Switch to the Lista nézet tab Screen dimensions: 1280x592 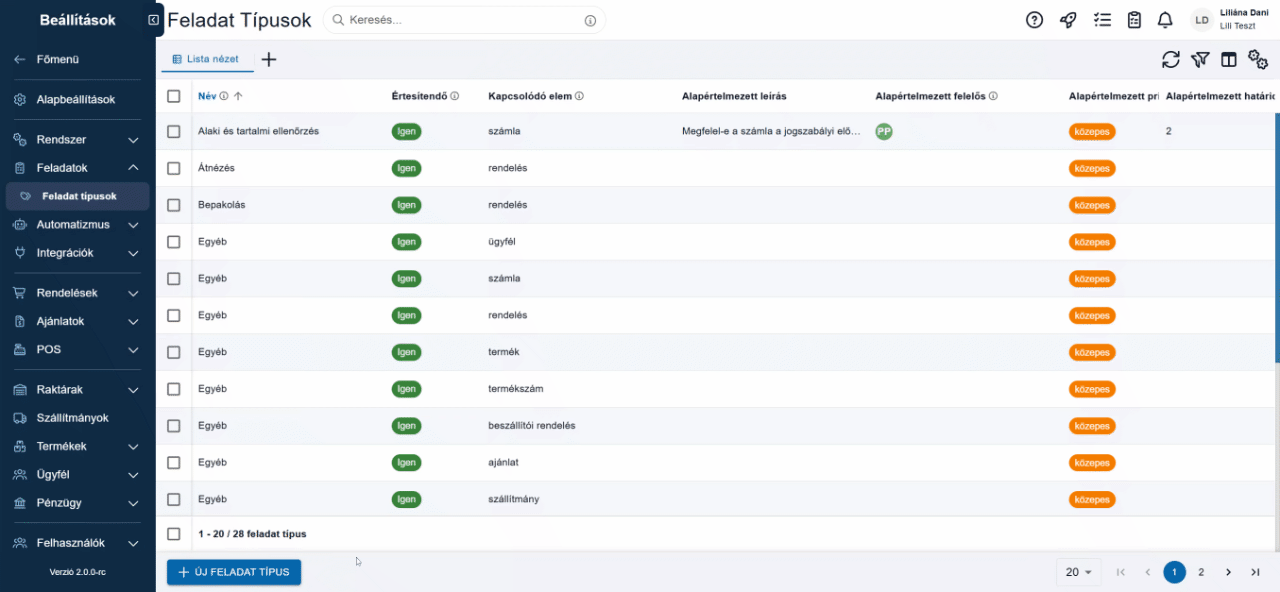tap(207, 59)
